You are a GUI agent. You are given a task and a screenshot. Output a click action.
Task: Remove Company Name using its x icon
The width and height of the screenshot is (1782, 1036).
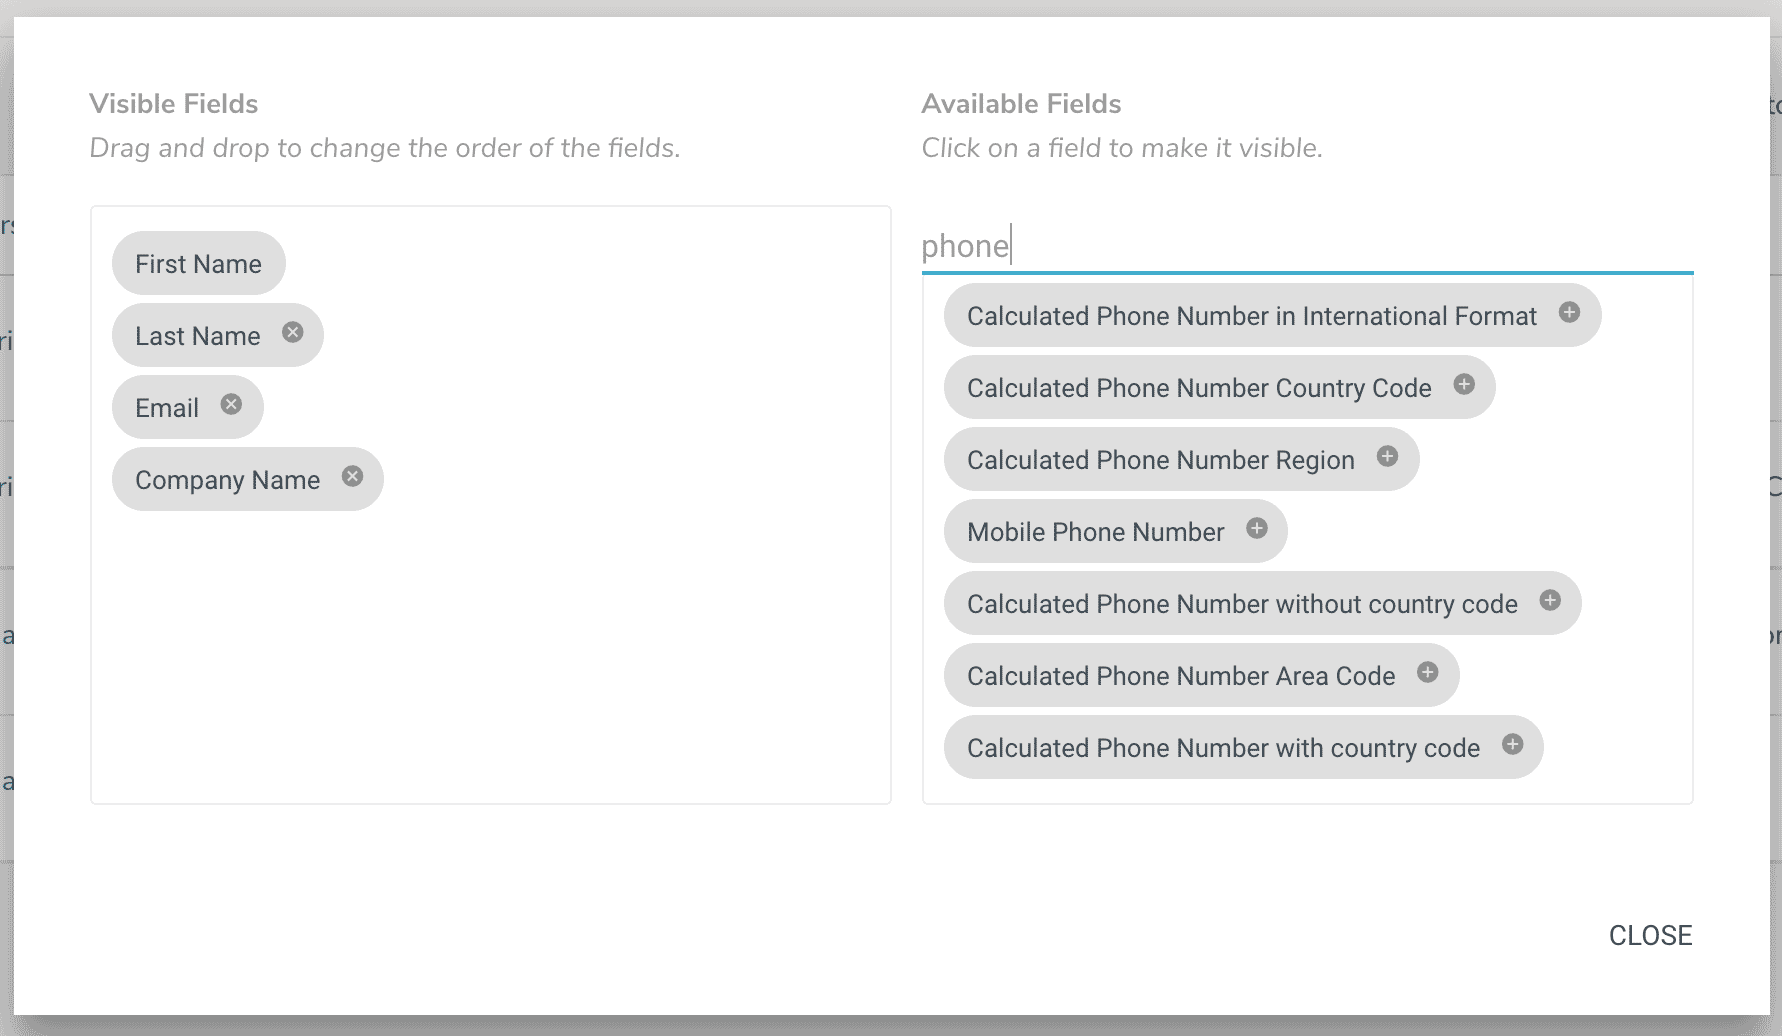point(352,476)
